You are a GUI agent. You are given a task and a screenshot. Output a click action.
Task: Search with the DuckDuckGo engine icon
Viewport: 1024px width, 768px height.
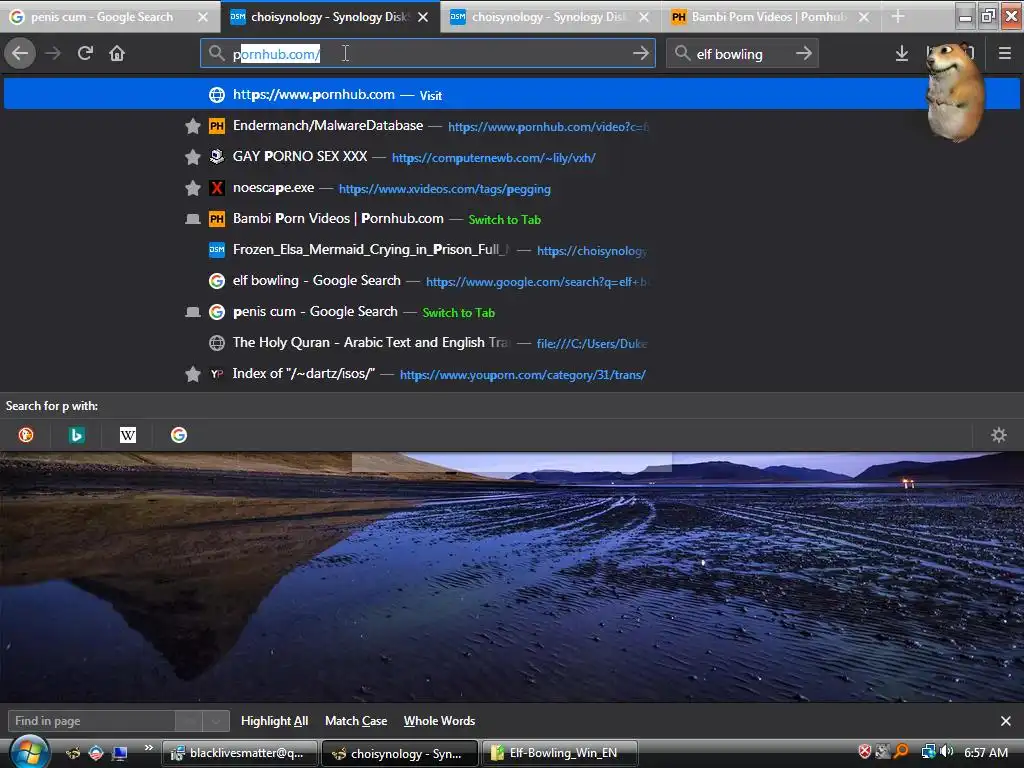point(26,435)
